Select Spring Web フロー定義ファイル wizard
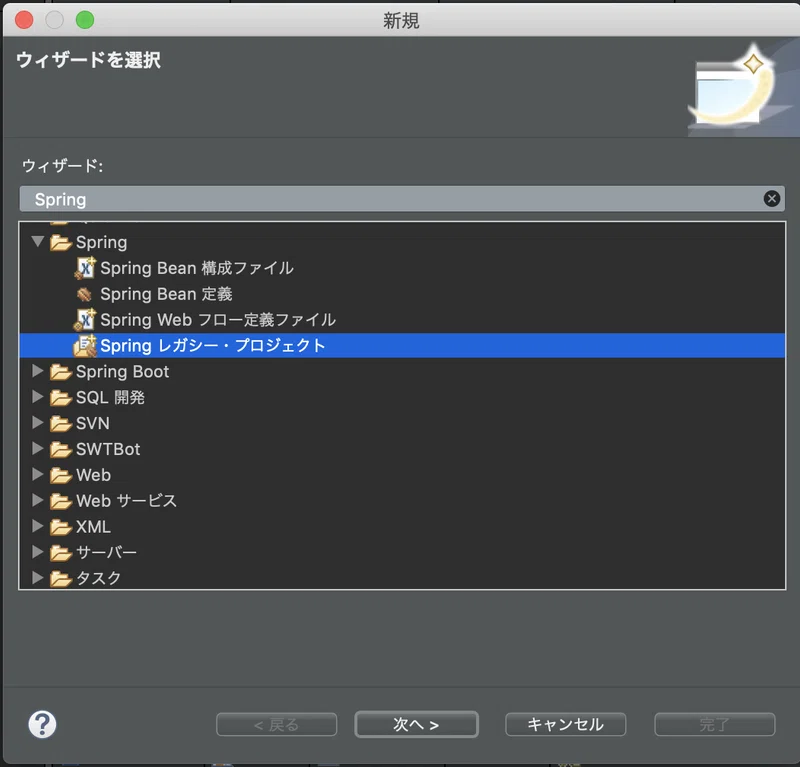800x767 pixels. click(218, 320)
